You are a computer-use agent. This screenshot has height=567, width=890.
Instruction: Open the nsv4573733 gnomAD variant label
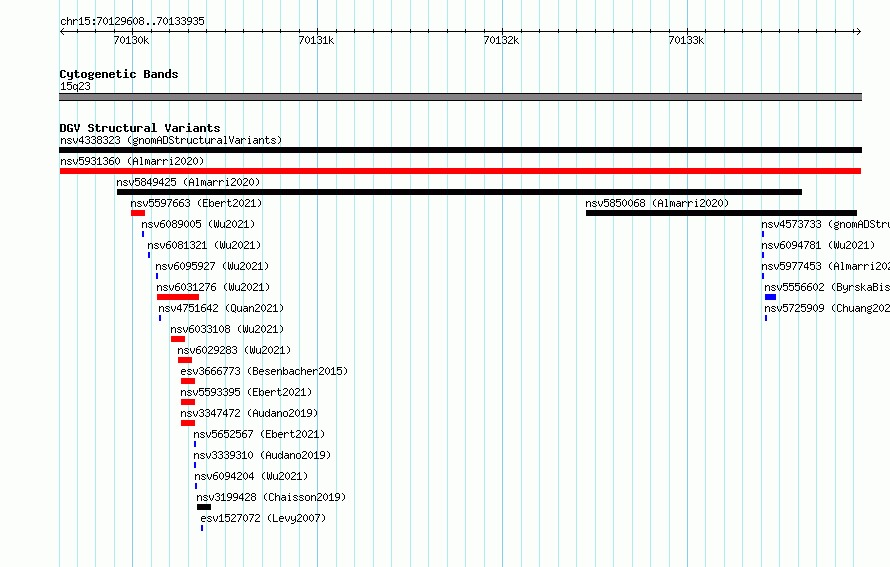[x=825, y=224]
